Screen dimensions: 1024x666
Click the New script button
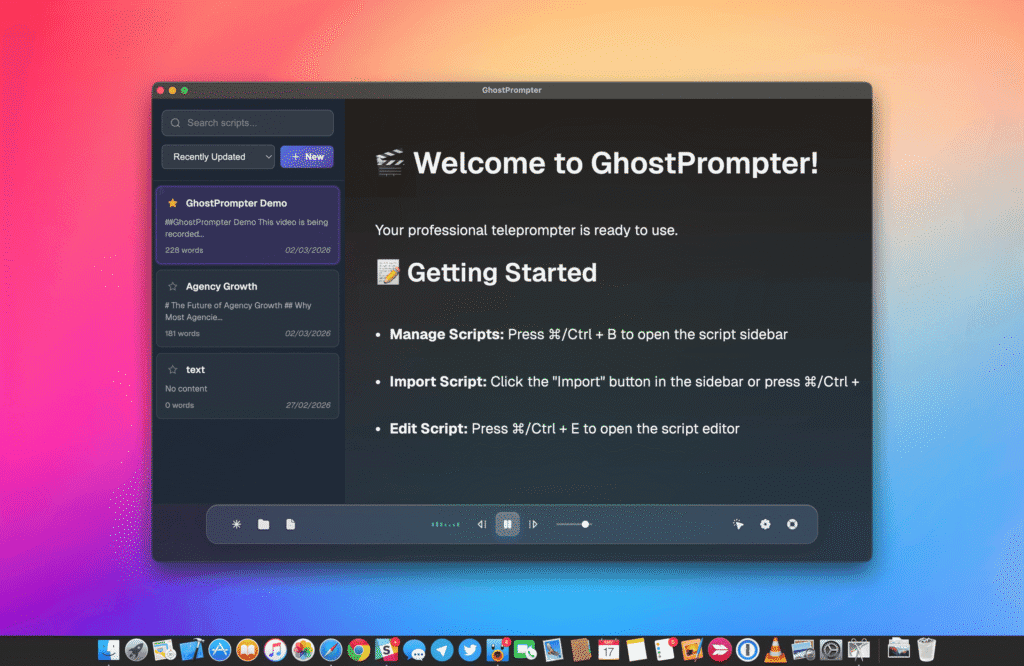click(x=307, y=157)
